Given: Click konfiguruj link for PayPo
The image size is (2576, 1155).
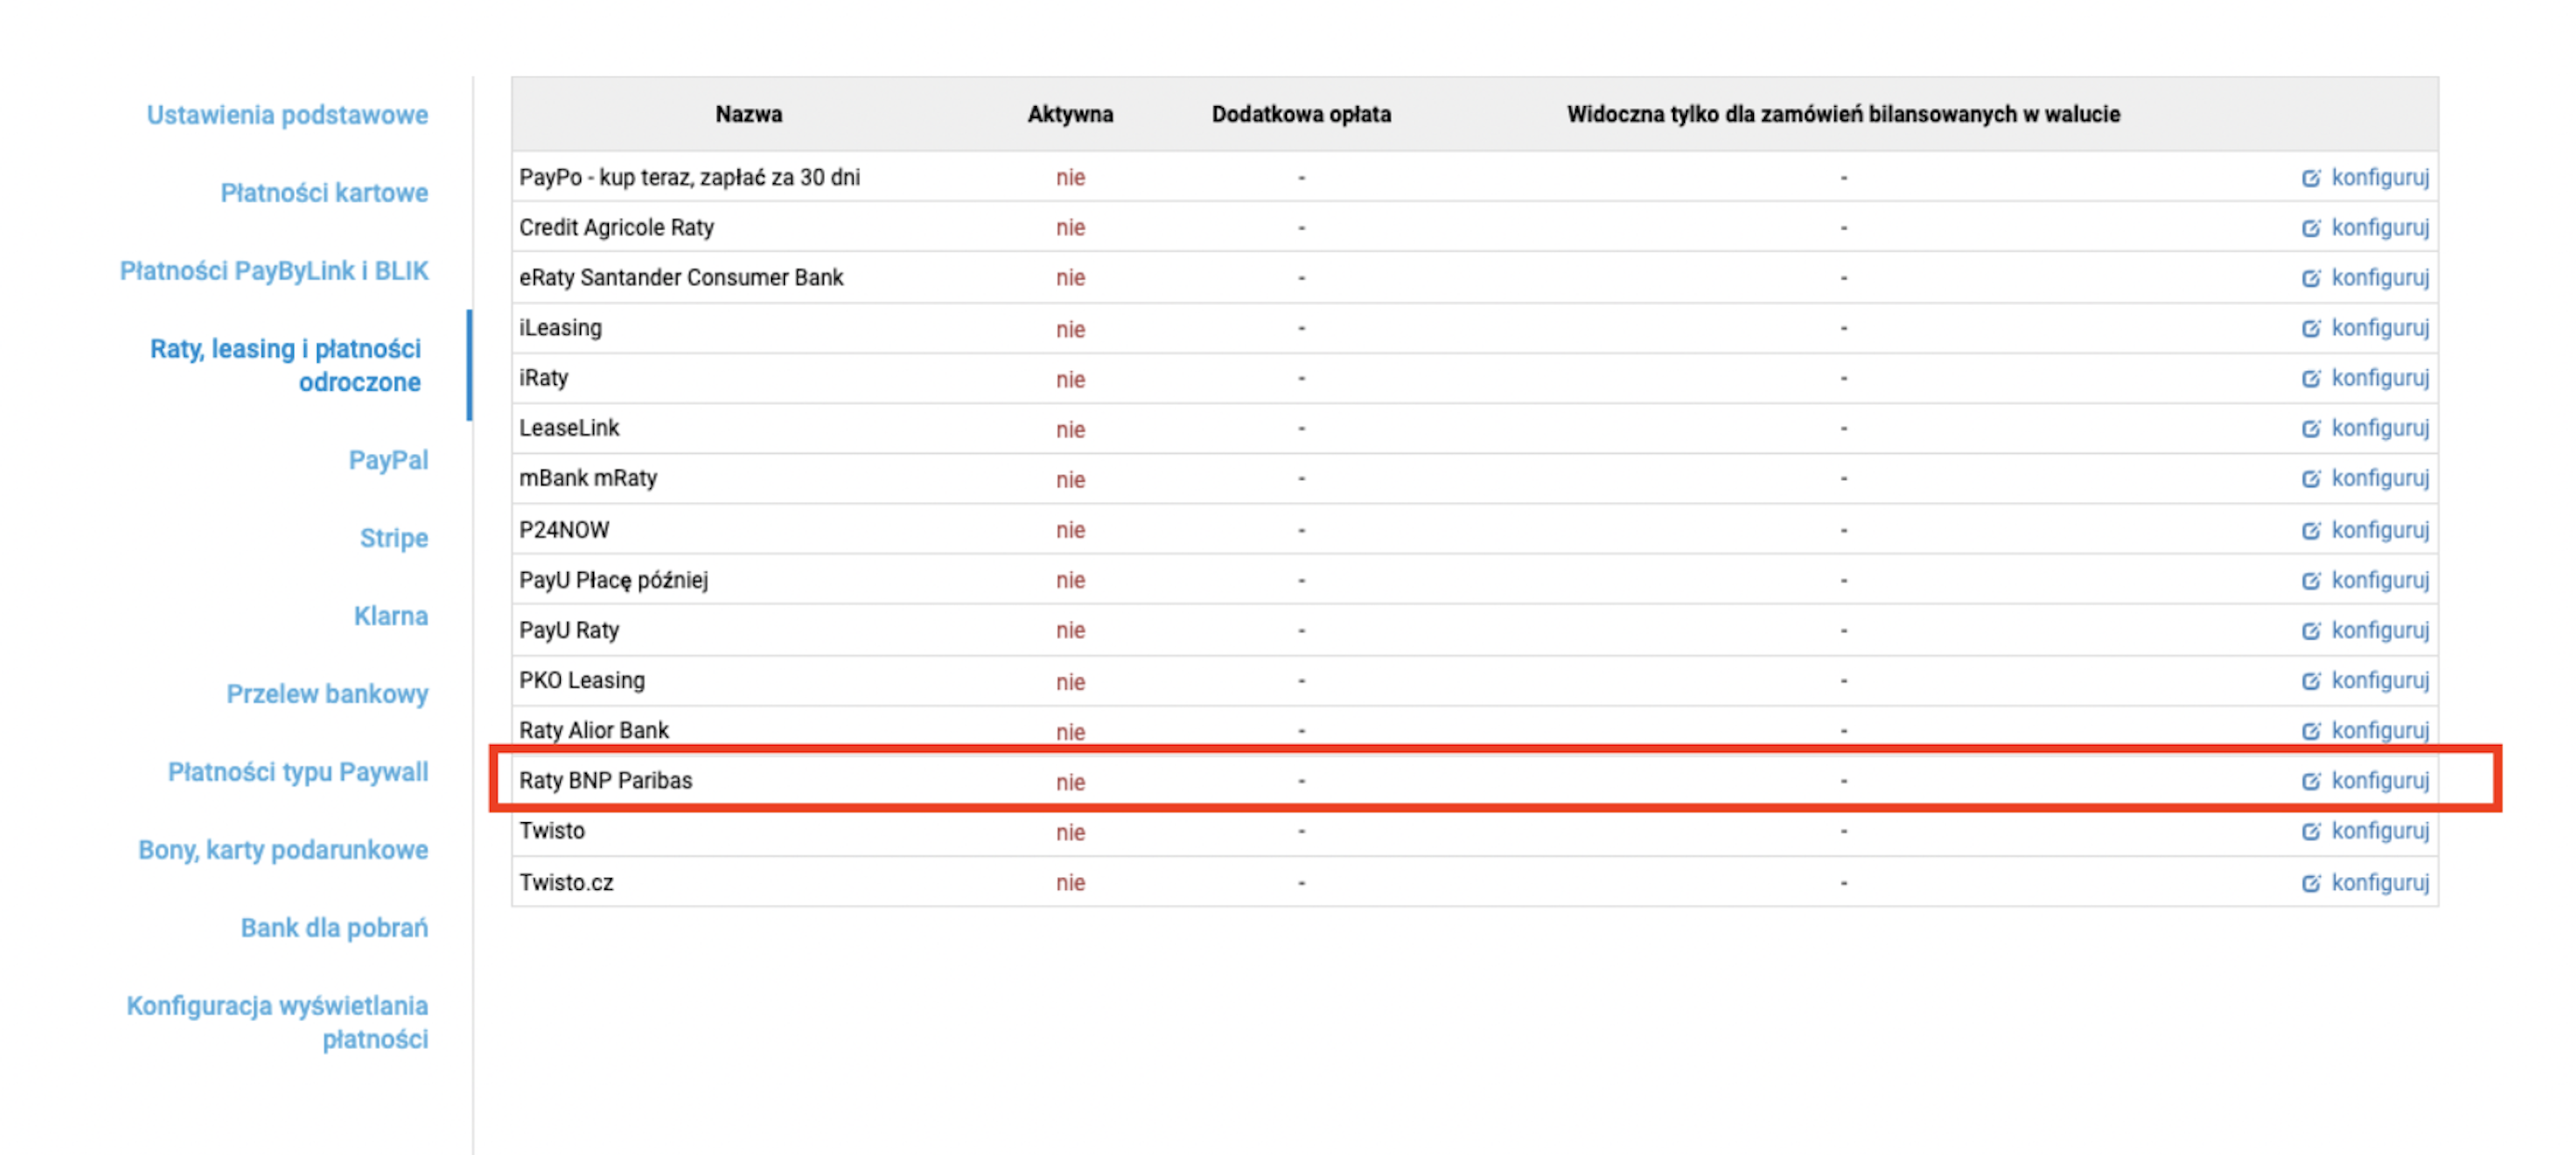Looking at the screenshot, I should (2380, 178).
